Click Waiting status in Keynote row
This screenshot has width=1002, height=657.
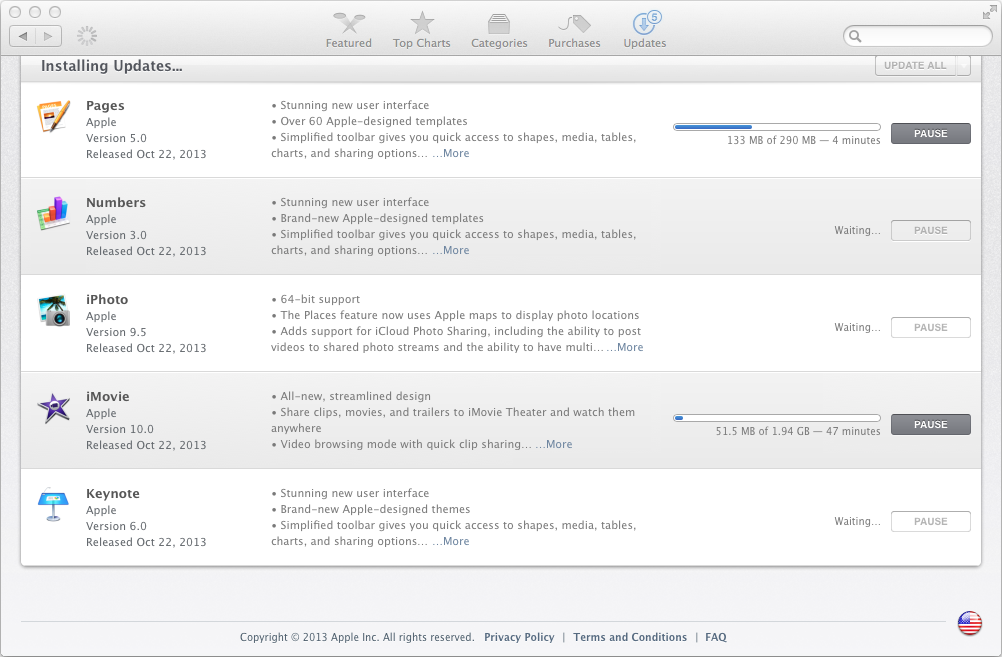[x=857, y=522]
